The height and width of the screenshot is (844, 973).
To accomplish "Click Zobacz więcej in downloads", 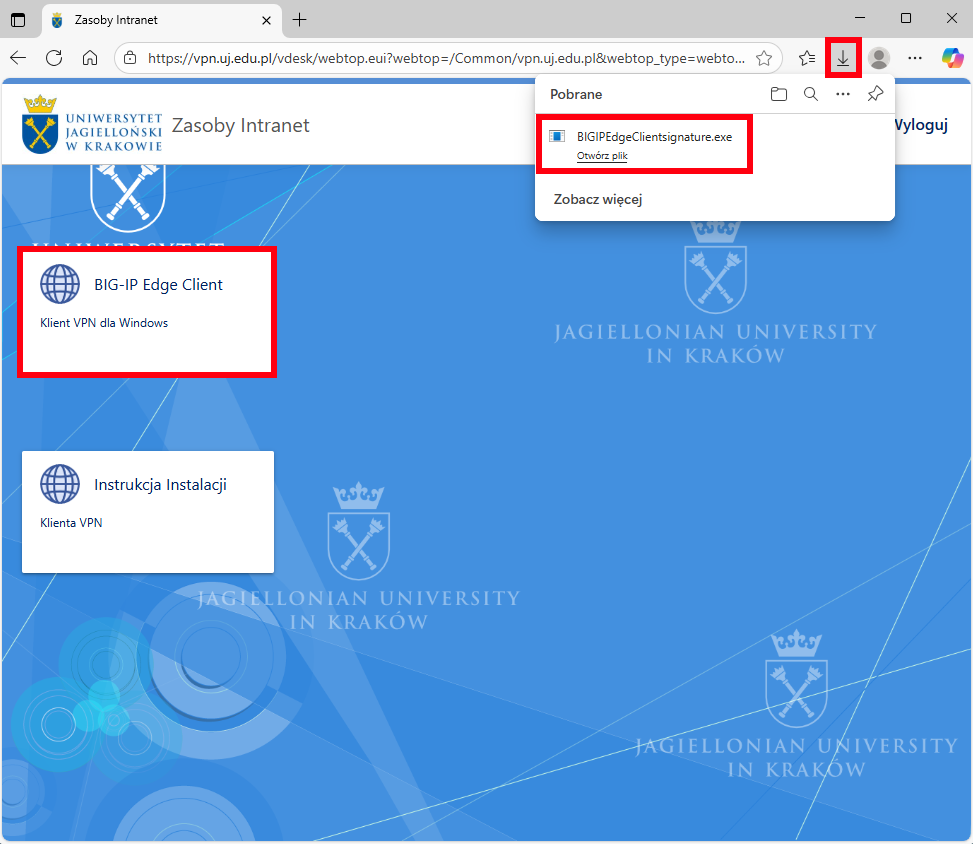I will pos(598,199).
